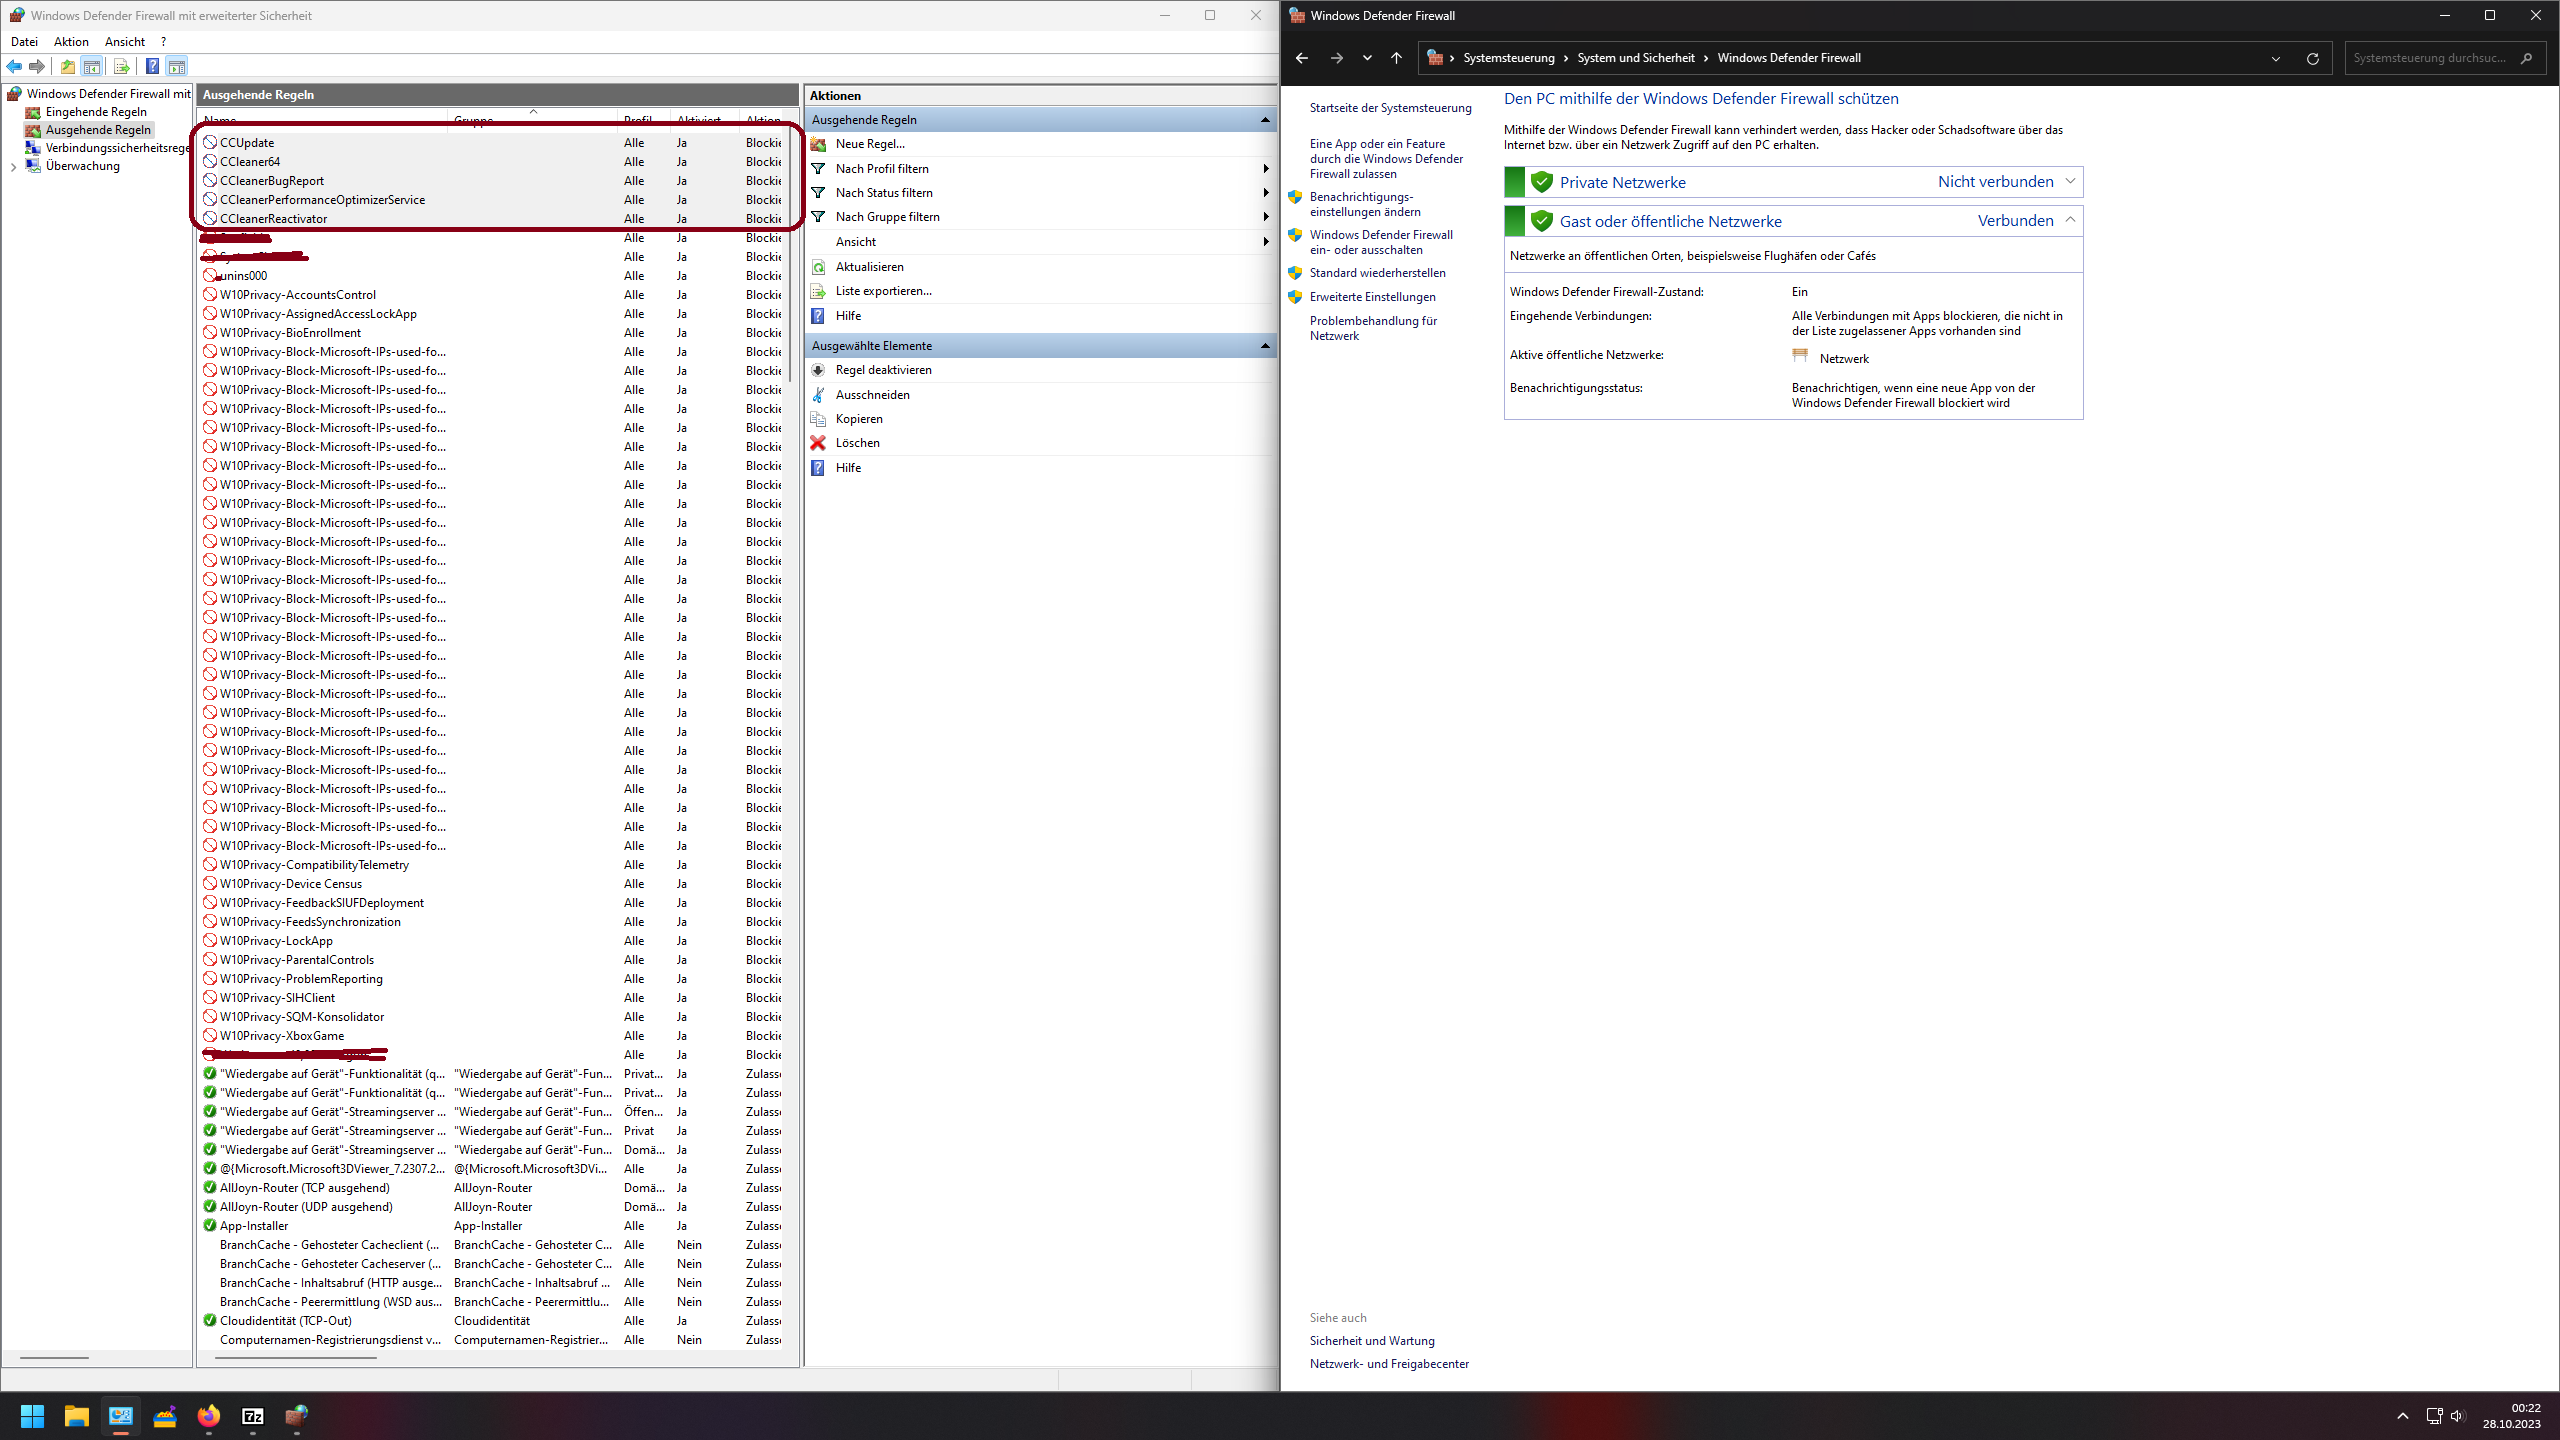Screen dimensions: 2560x1440
Task: Open the Aktion menu
Action: [70, 41]
